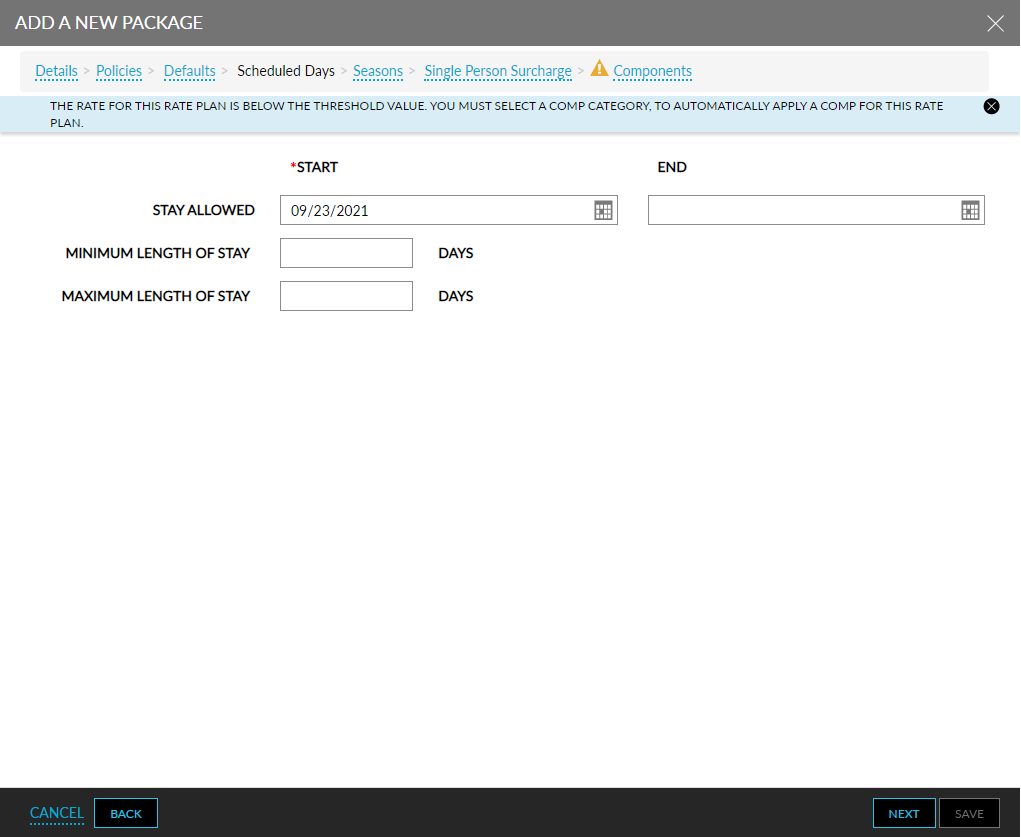Image resolution: width=1021 pixels, height=837 pixels.
Task: Focus the Maximum Length of Stay field
Action: pyautogui.click(x=346, y=296)
